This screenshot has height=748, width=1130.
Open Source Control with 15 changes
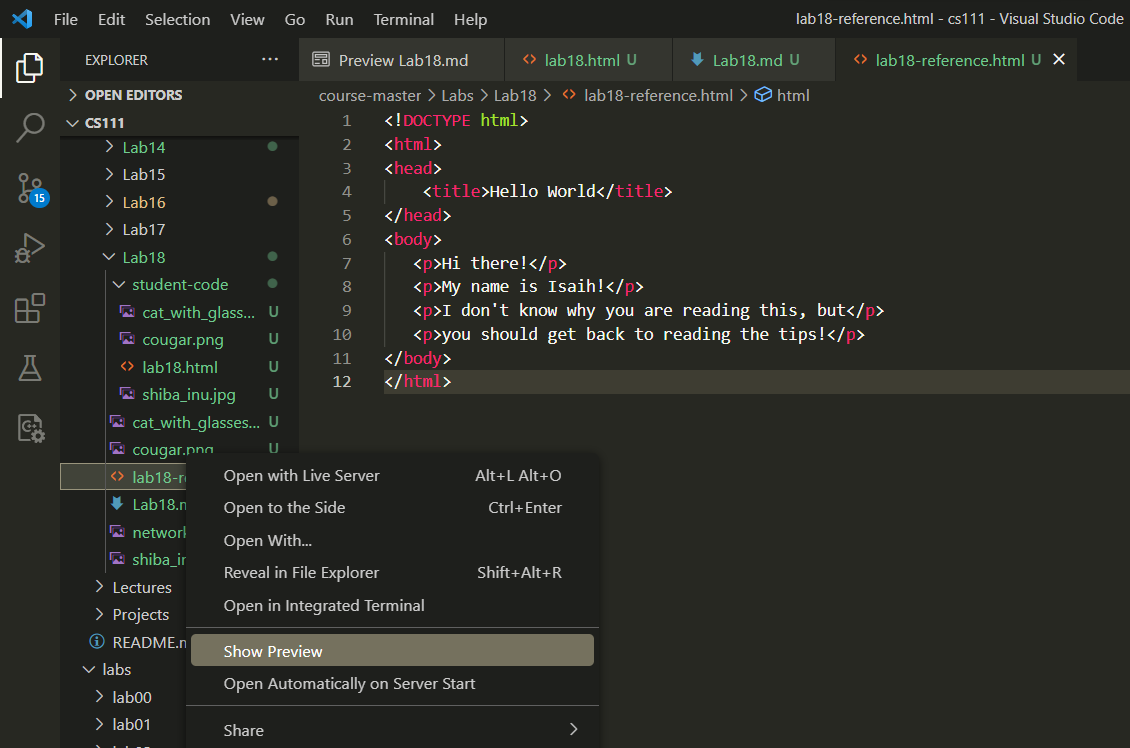pyautogui.click(x=30, y=188)
